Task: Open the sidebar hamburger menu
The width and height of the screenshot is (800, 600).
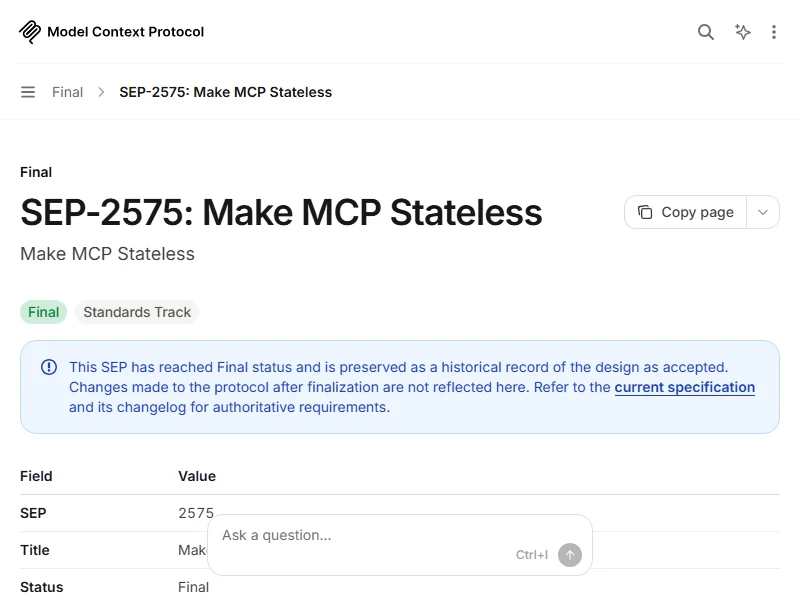Action: point(28,92)
